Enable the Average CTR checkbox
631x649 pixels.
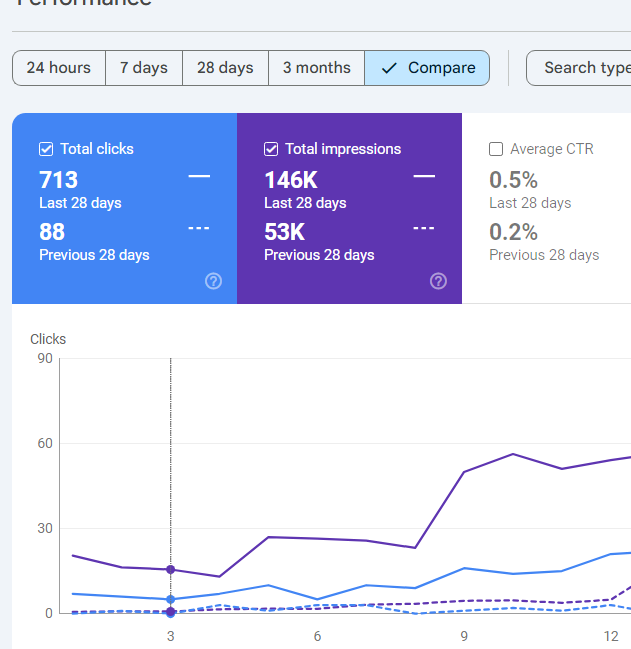pos(496,149)
